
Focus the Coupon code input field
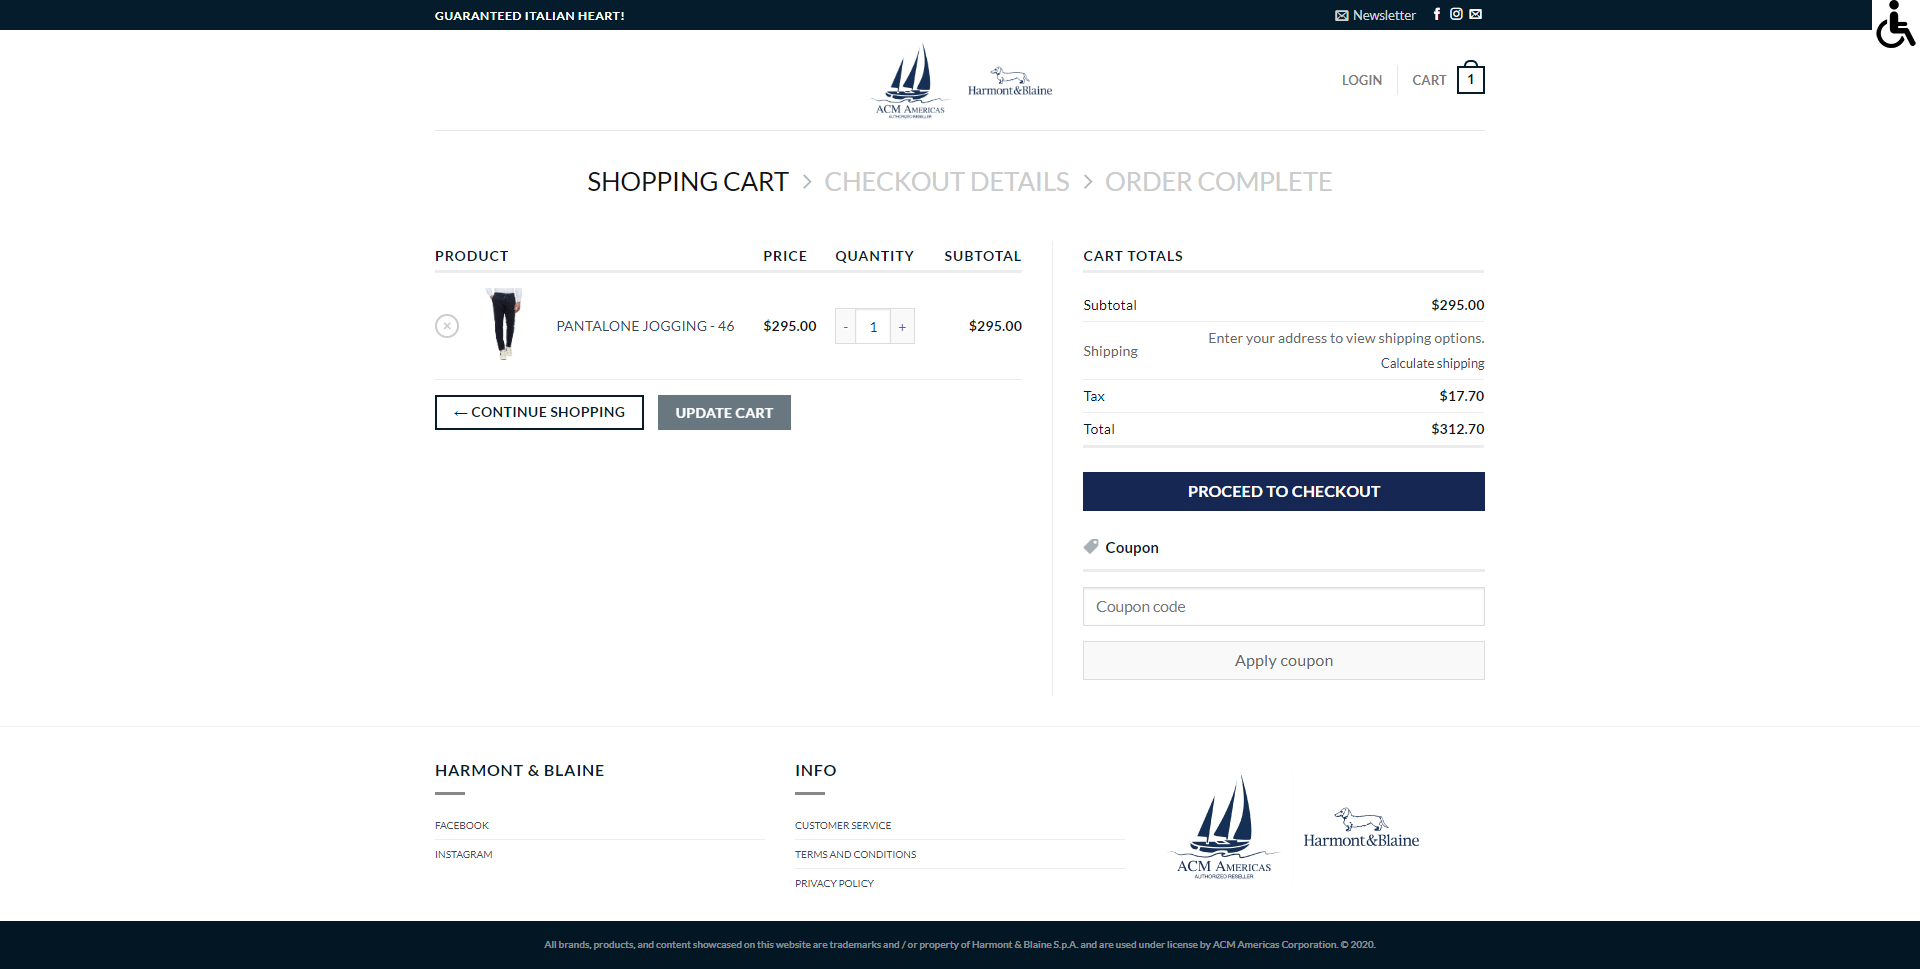point(1283,607)
